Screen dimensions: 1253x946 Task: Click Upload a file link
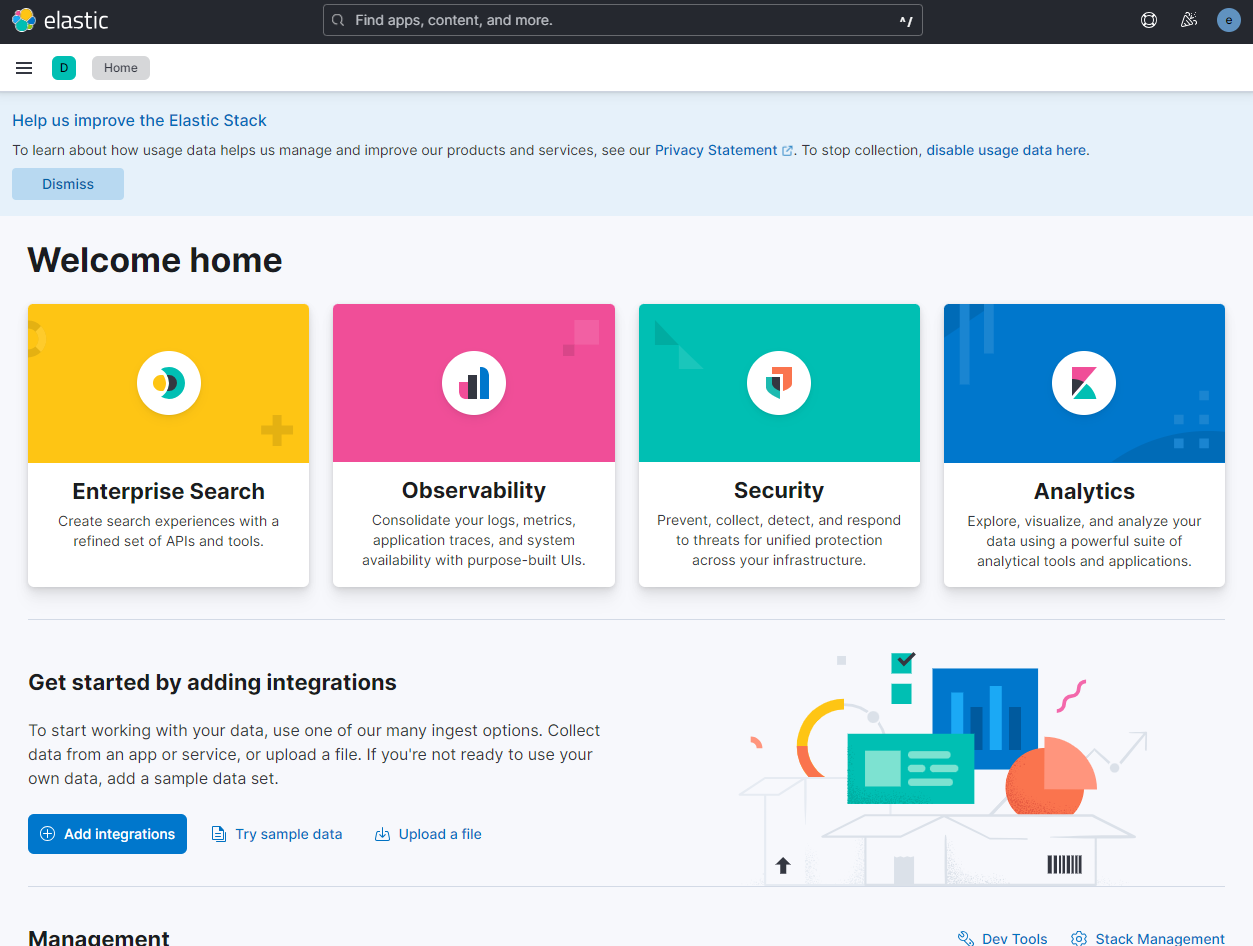(440, 834)
